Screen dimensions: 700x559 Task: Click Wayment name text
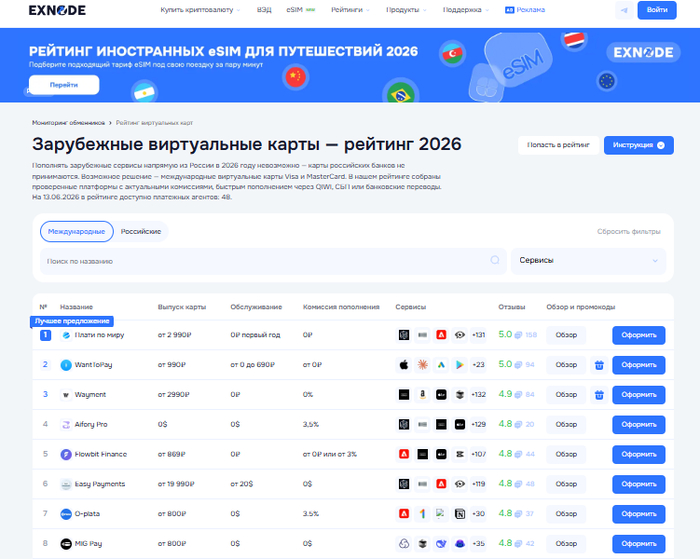click(90, 395)
